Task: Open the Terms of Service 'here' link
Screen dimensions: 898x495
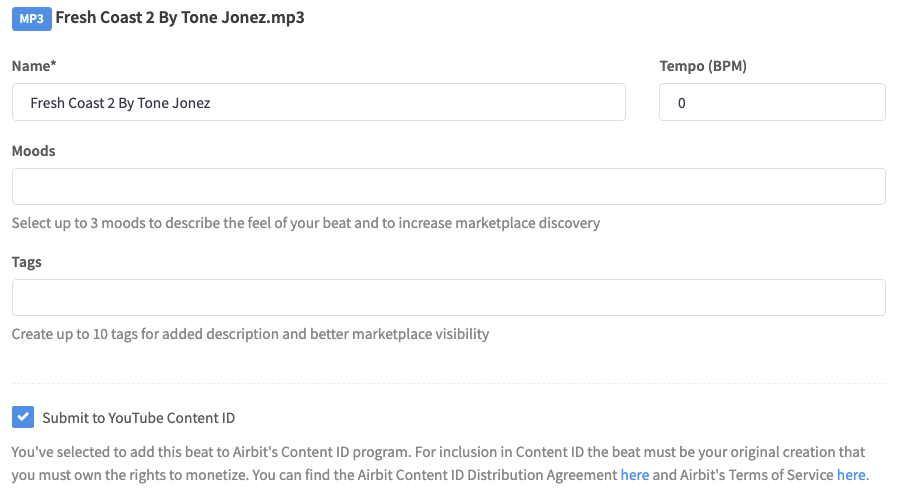Action: [x=851, y=475]
